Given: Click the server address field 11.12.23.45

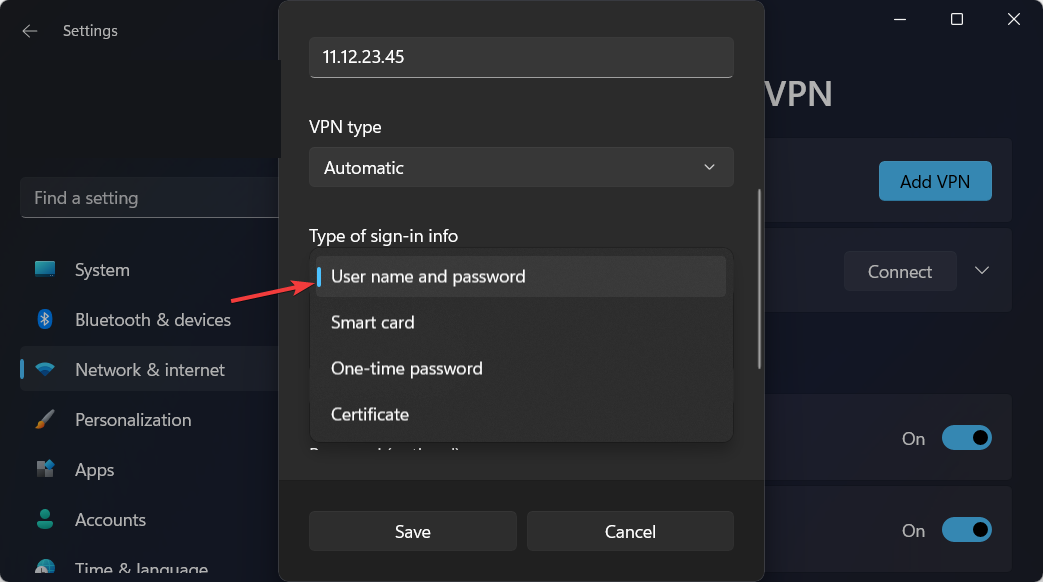Looking at the screenshot, I should point(521,57).
